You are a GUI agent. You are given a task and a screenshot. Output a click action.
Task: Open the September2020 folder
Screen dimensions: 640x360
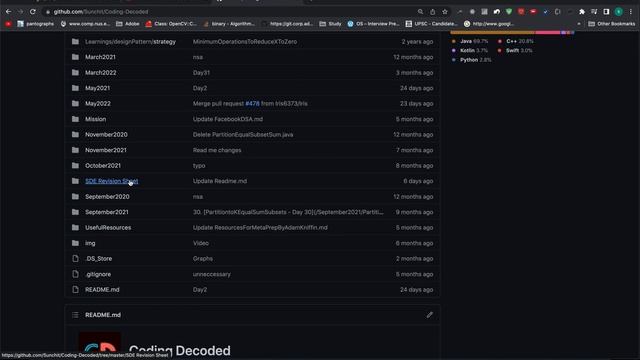[x=107, y=197]
